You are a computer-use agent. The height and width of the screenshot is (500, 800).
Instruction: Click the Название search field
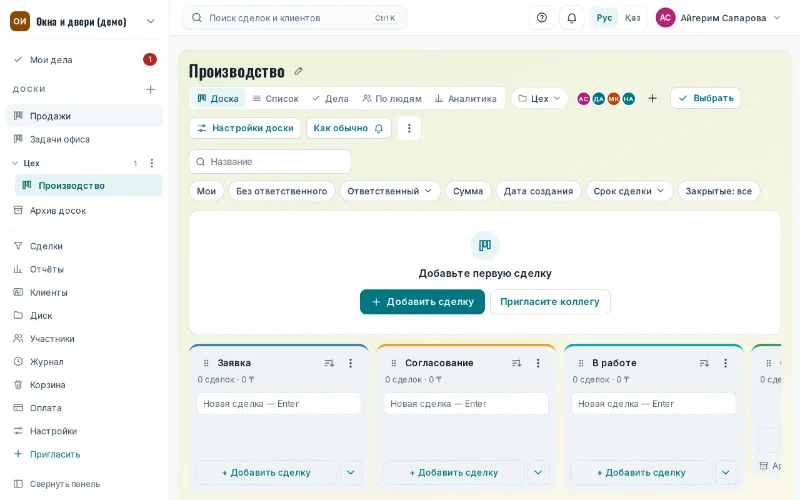click(270, 162)
